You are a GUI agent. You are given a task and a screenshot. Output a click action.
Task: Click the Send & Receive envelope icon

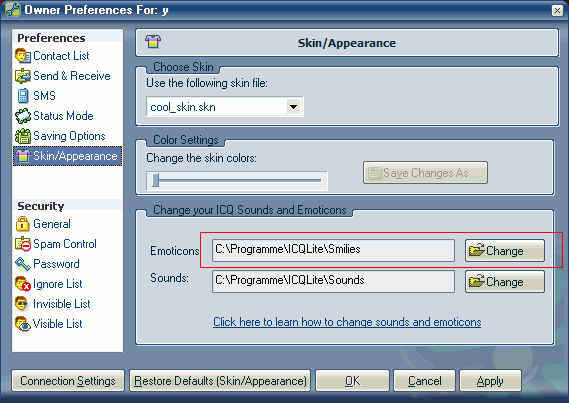coord(22,76)
